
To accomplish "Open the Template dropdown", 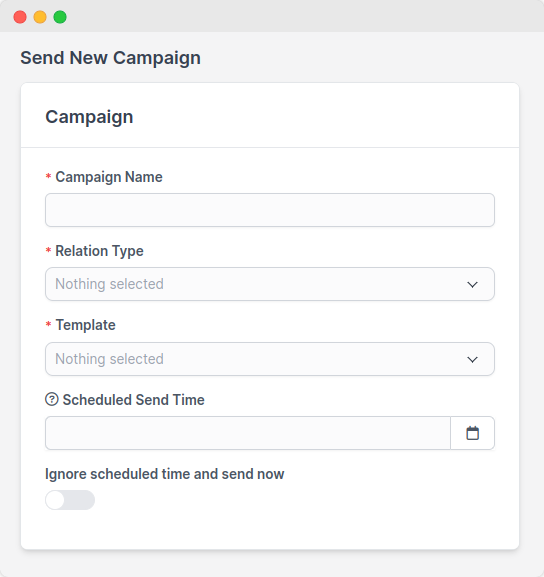I will click(x=270, y=359).
